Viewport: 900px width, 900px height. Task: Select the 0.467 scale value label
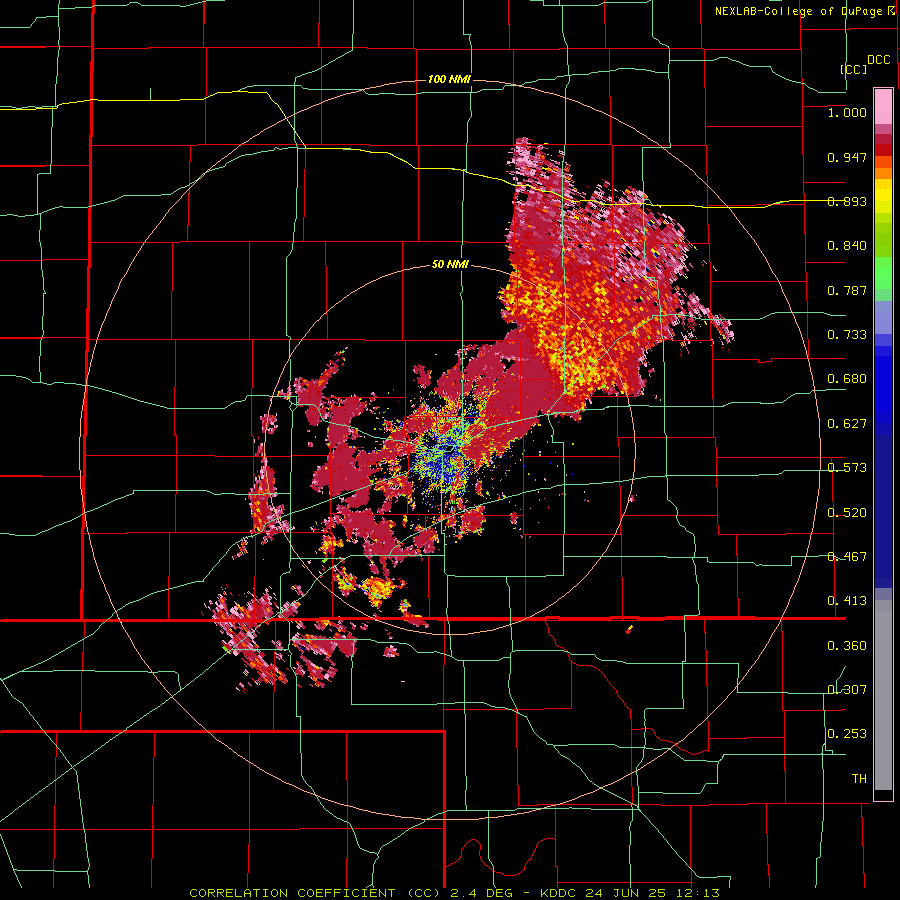847,557
